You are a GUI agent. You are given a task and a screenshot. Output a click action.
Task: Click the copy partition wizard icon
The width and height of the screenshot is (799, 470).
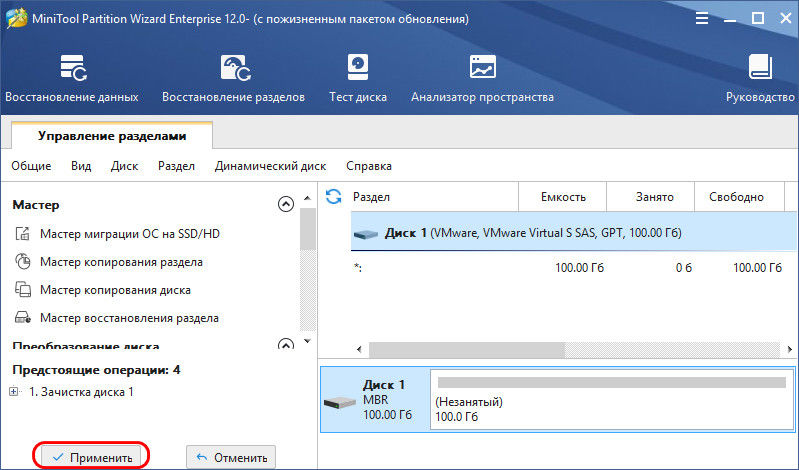[x=22, y=262]
